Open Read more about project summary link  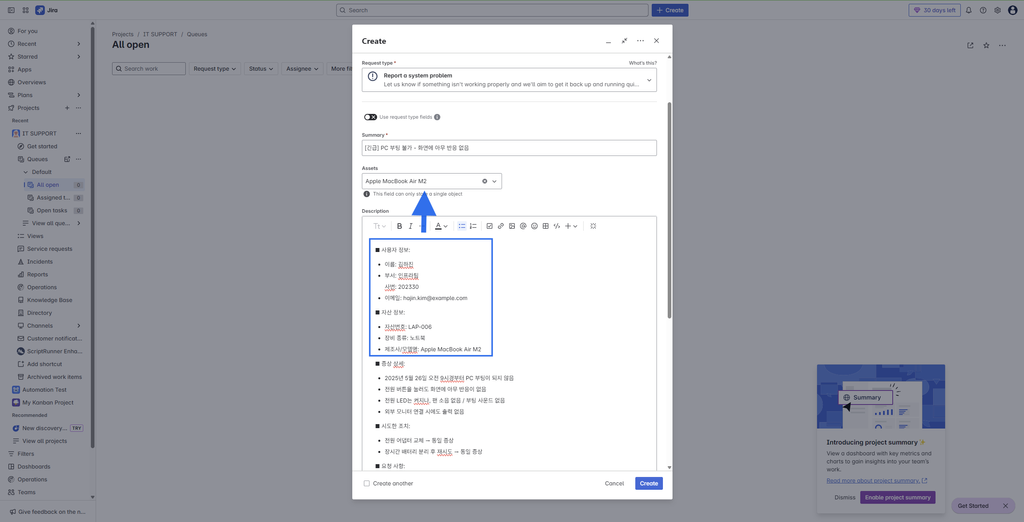(876, 481)
